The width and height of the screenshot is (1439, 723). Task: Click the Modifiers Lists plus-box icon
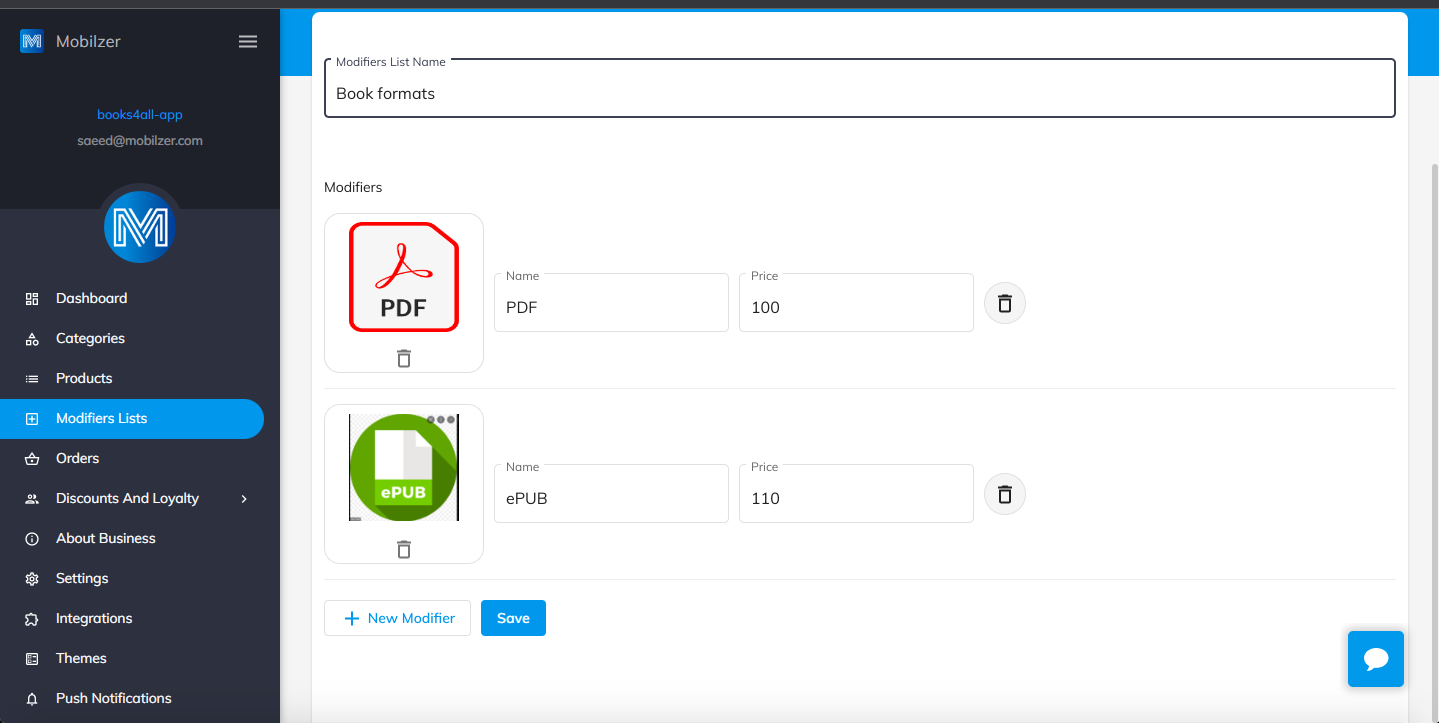[x=32, y=418]
